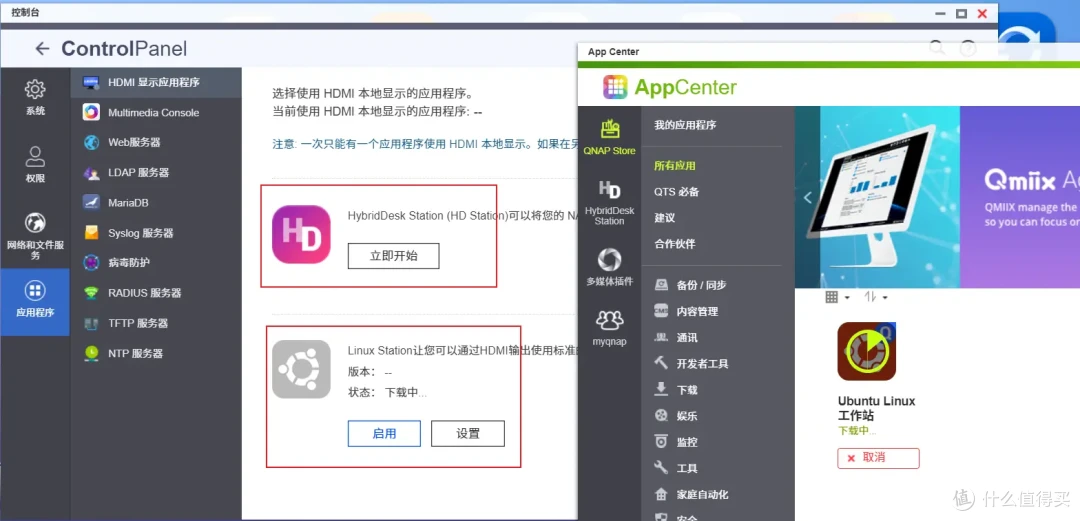Viewport: 1080px width, 521px height.
Task: Click the Ubuntu Linux 工作站 app icon
Action: pos(866,351)
